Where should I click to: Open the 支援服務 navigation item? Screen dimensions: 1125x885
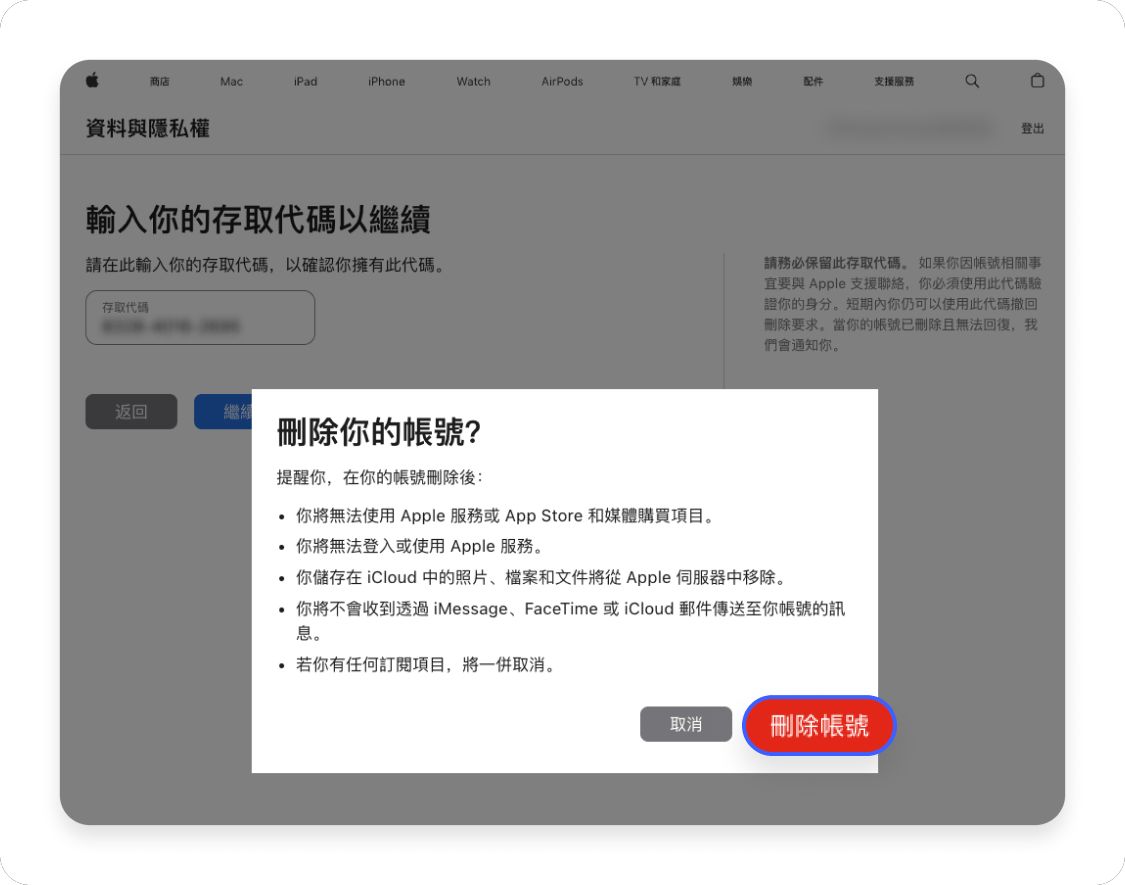pyautogui.click(x=894, y=81)
